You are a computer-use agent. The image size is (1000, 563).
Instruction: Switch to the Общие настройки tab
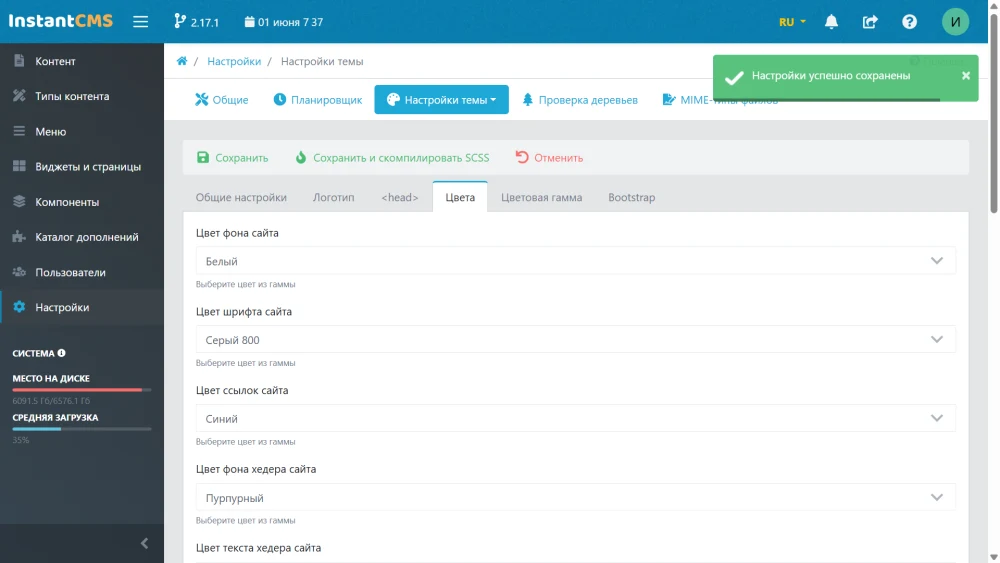click(241, 197)
